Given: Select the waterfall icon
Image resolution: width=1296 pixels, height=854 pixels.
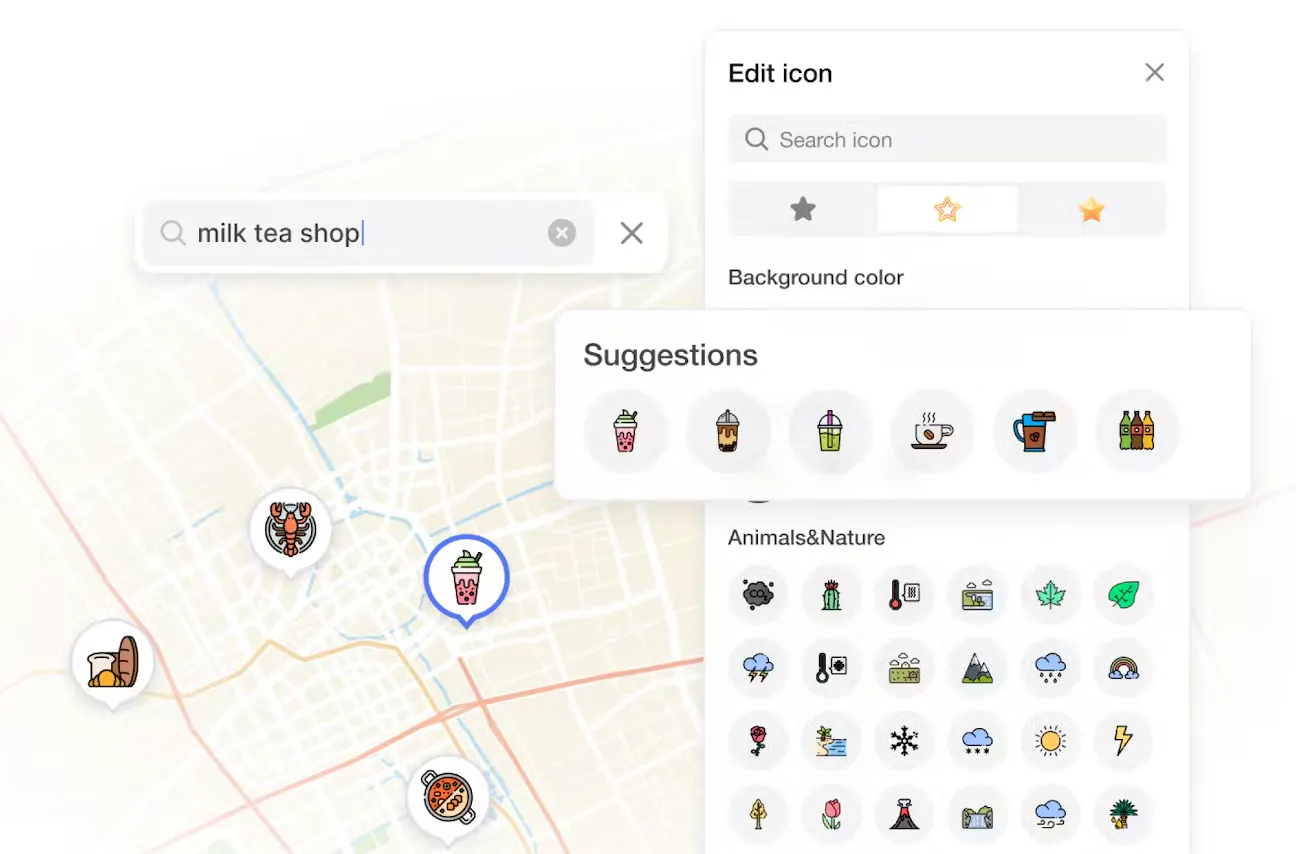Looking at the screenshot, I should [977, 814].
